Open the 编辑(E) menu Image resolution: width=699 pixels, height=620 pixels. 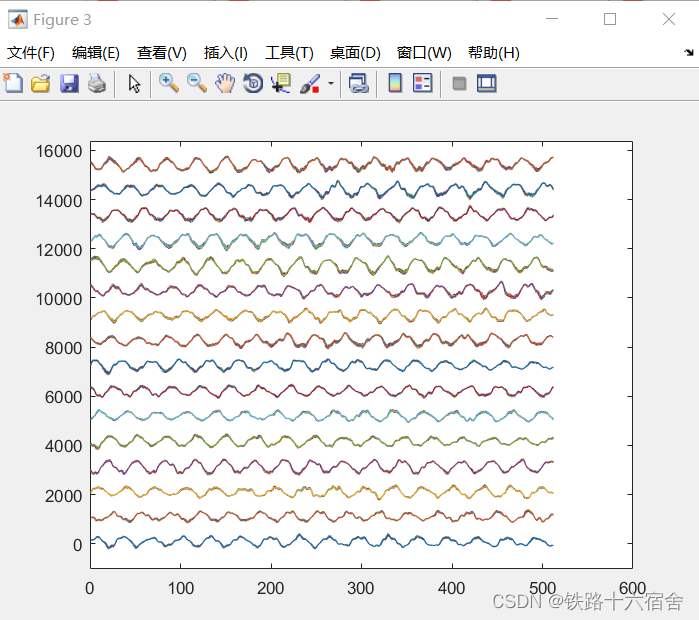(96, 53)
